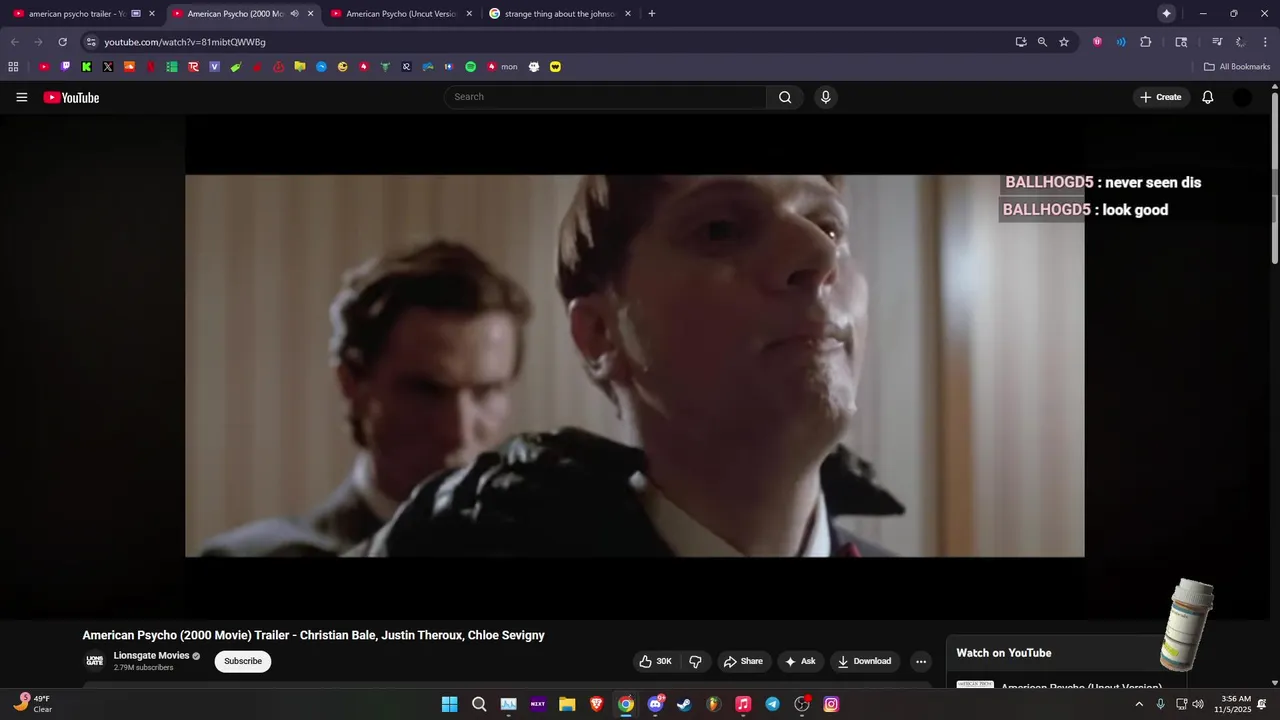Start voice search with microphone icon

click(825, 97)
